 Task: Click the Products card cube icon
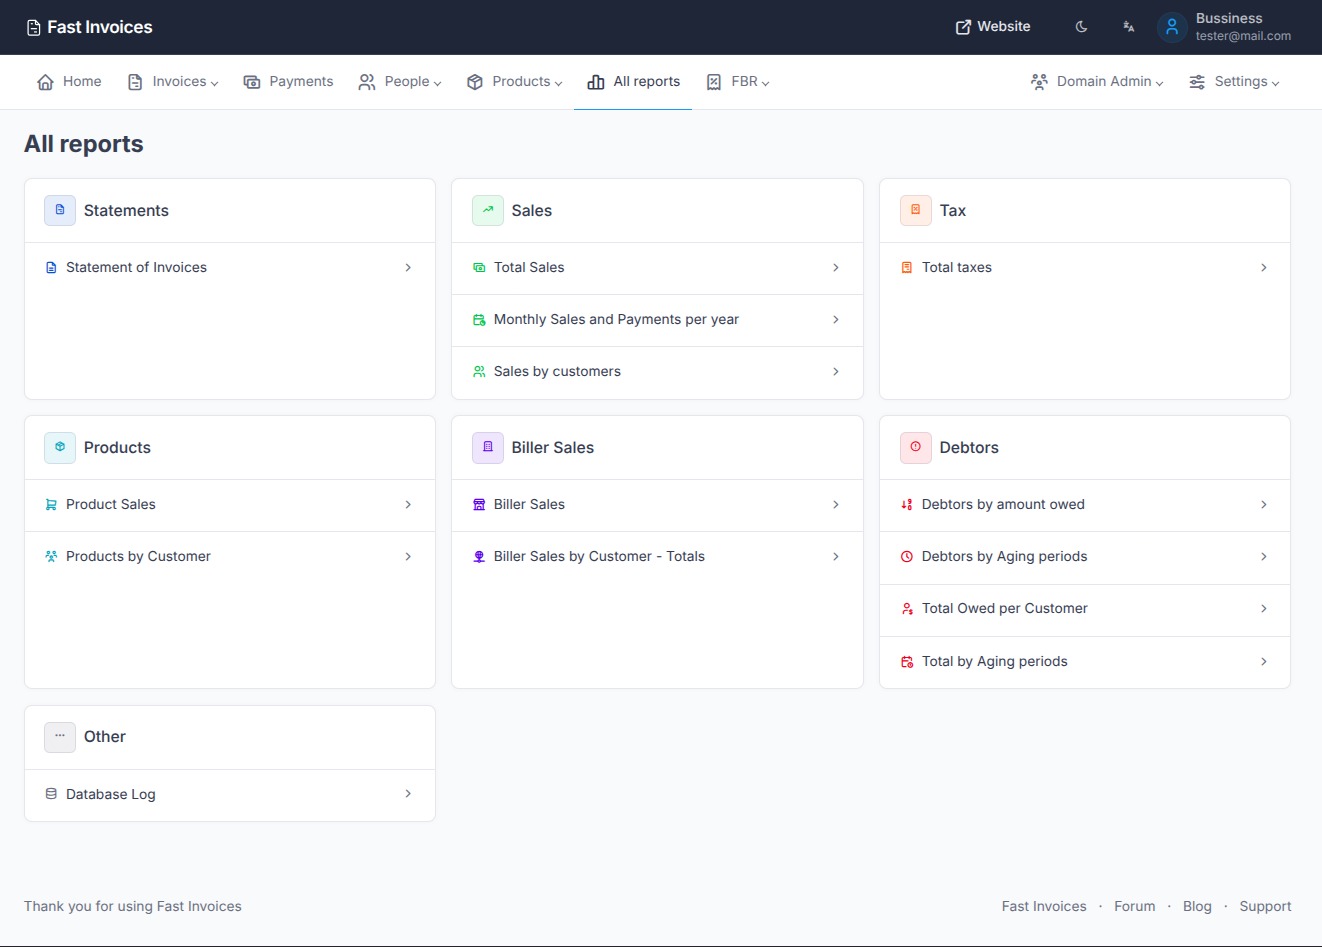click(x=60, y=447)
